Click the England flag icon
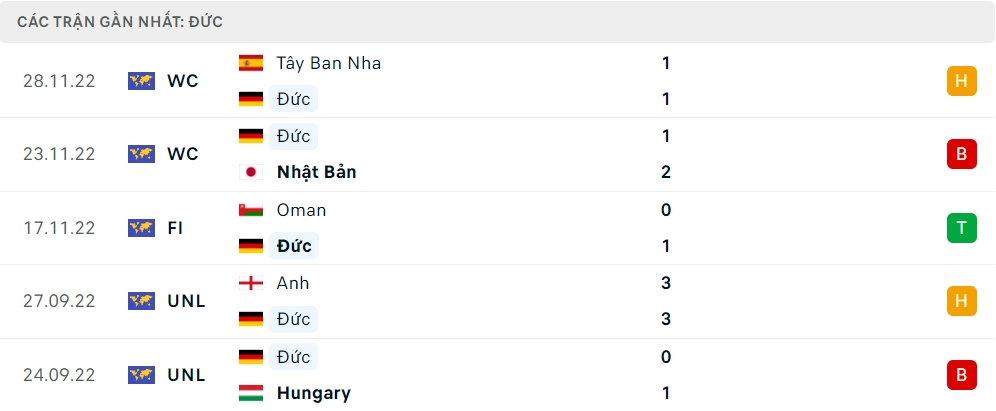This screenshot has height=411, width=996. tap(251, 283)
